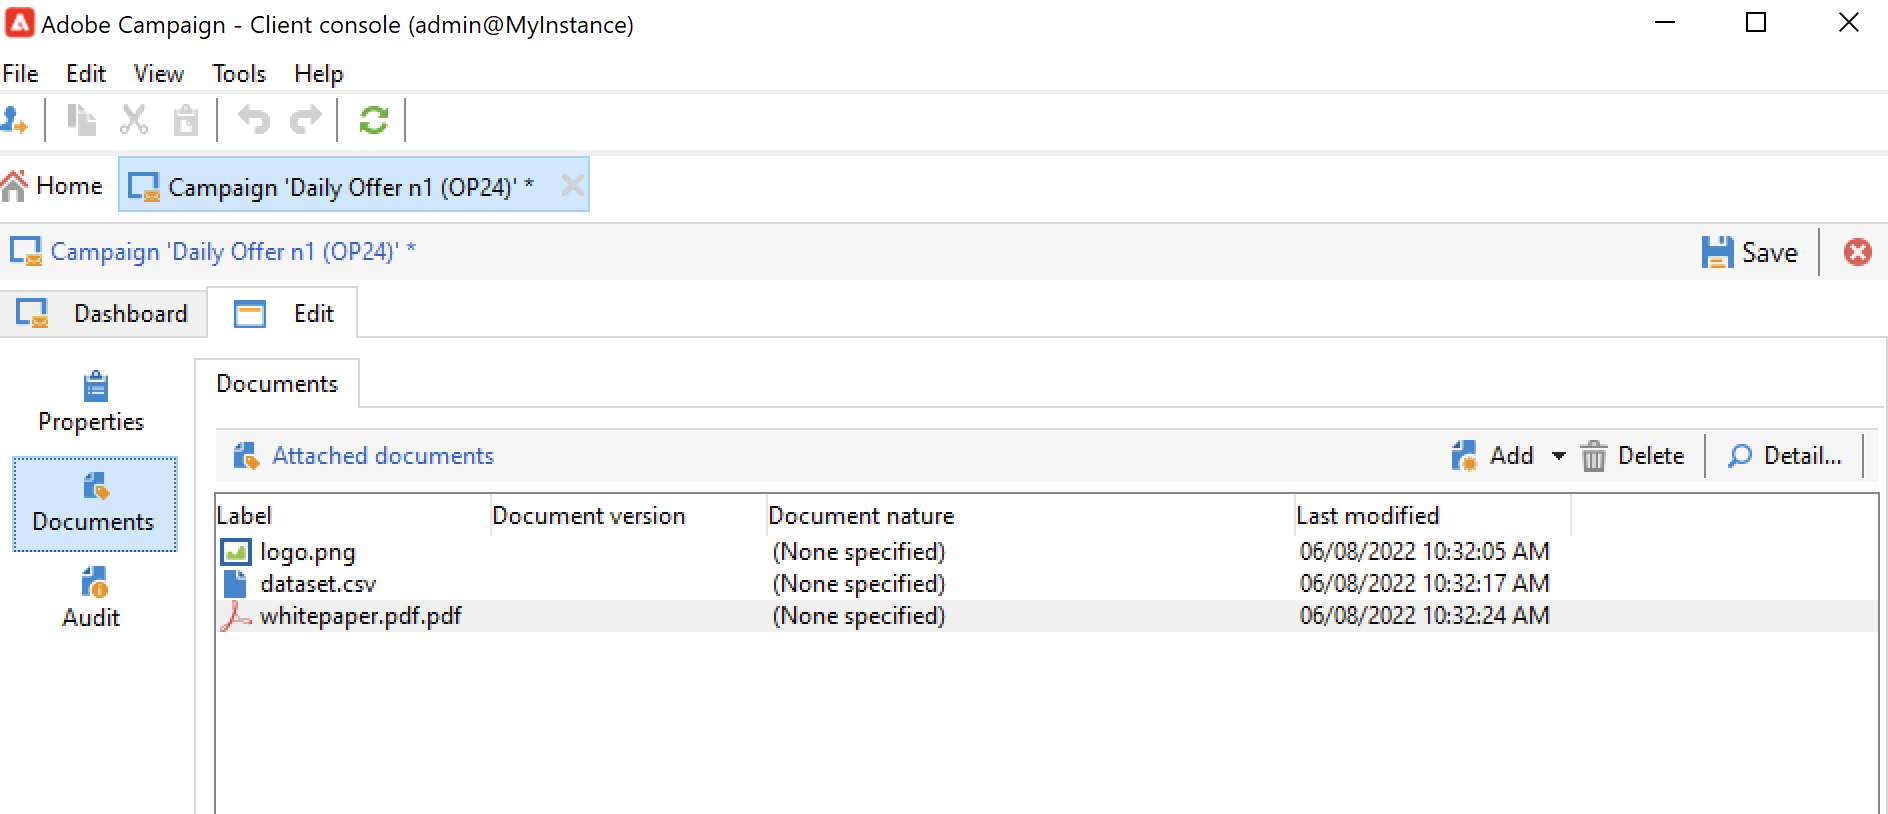Switch to the Dashboard tab

[x=103, y=313]
